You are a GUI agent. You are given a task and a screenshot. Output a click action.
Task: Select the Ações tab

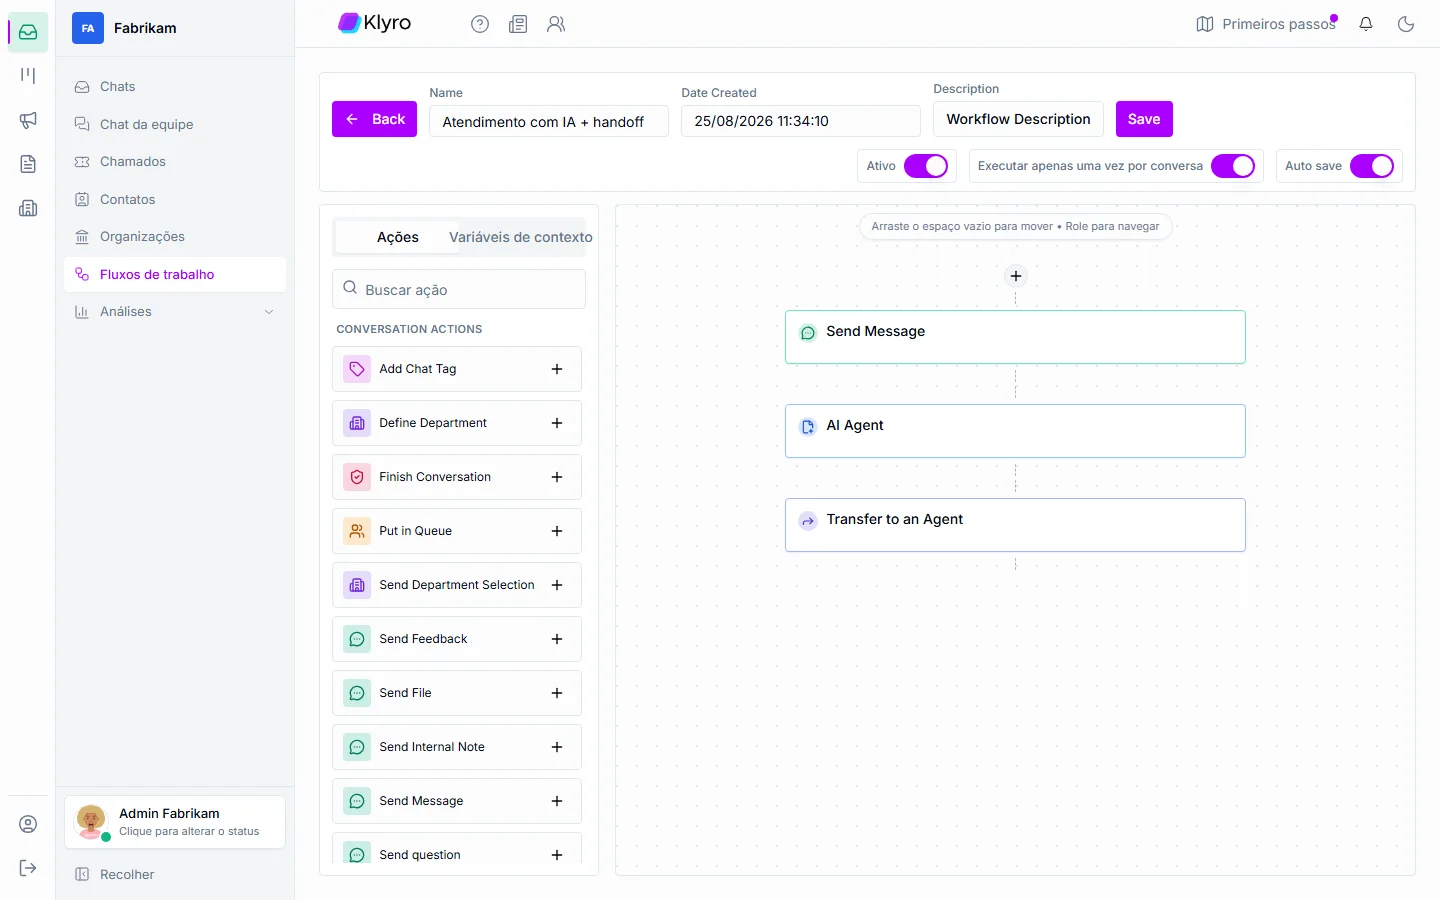click(398, 237)
